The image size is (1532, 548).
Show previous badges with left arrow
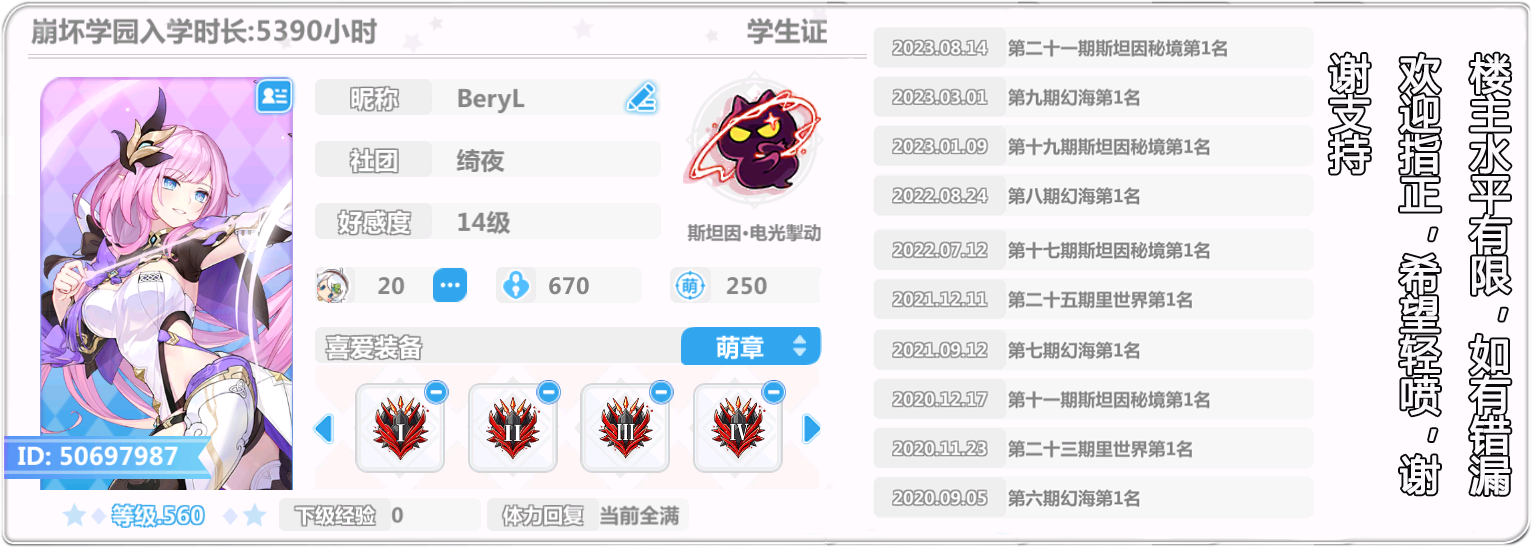point(323,429)
